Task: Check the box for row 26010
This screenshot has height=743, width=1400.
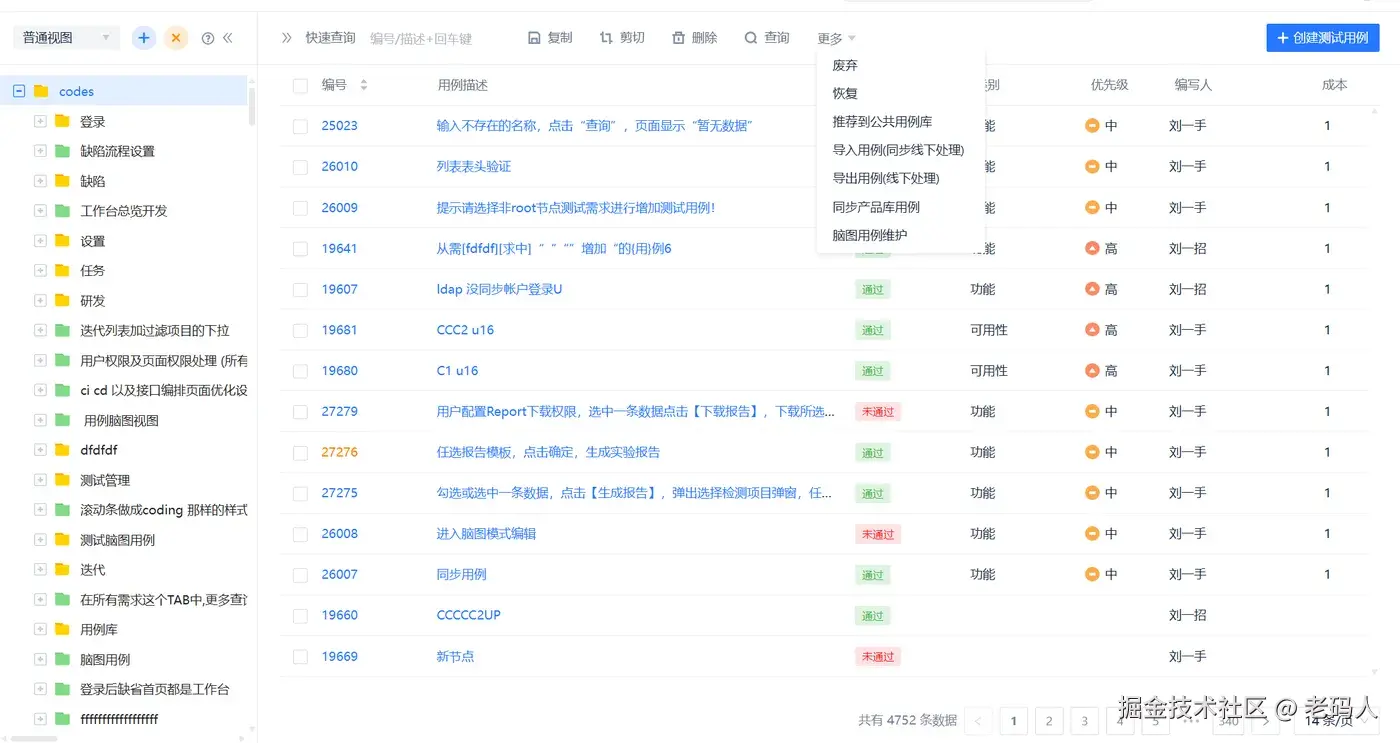Action: (300, 167)
